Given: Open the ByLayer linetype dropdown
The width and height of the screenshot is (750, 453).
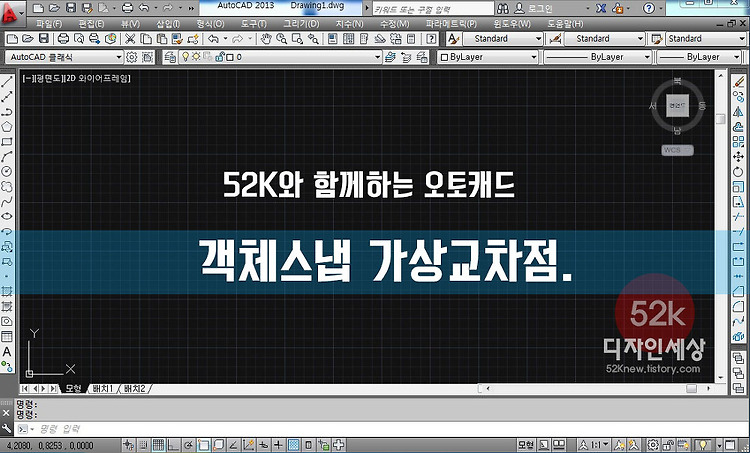Looking at the screenshot, I should click(597, 57).
